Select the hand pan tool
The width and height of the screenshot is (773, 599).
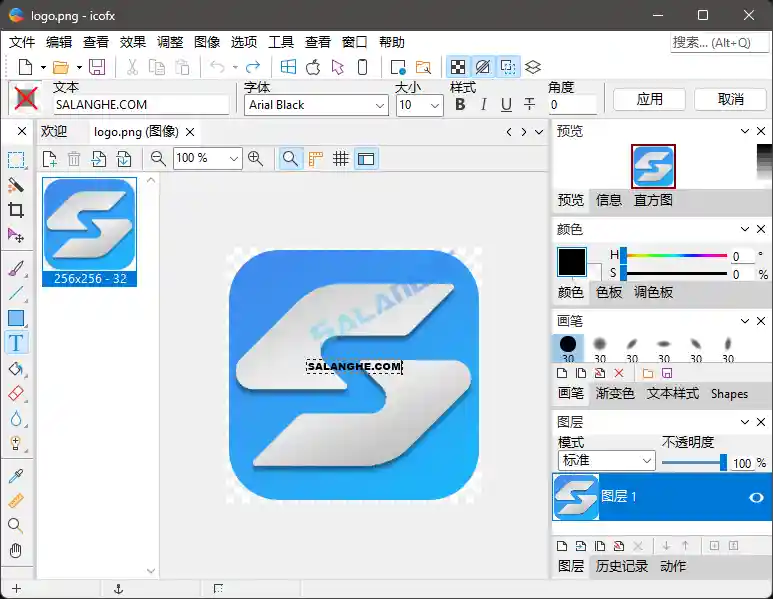pos(16,551)
